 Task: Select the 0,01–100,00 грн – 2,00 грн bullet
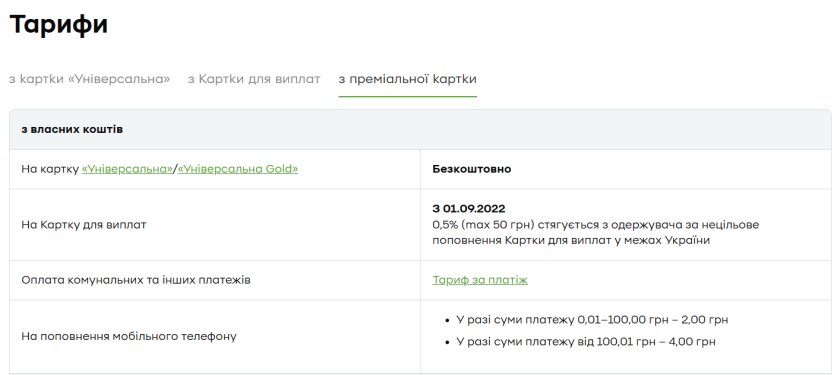(x=592, y=320)
